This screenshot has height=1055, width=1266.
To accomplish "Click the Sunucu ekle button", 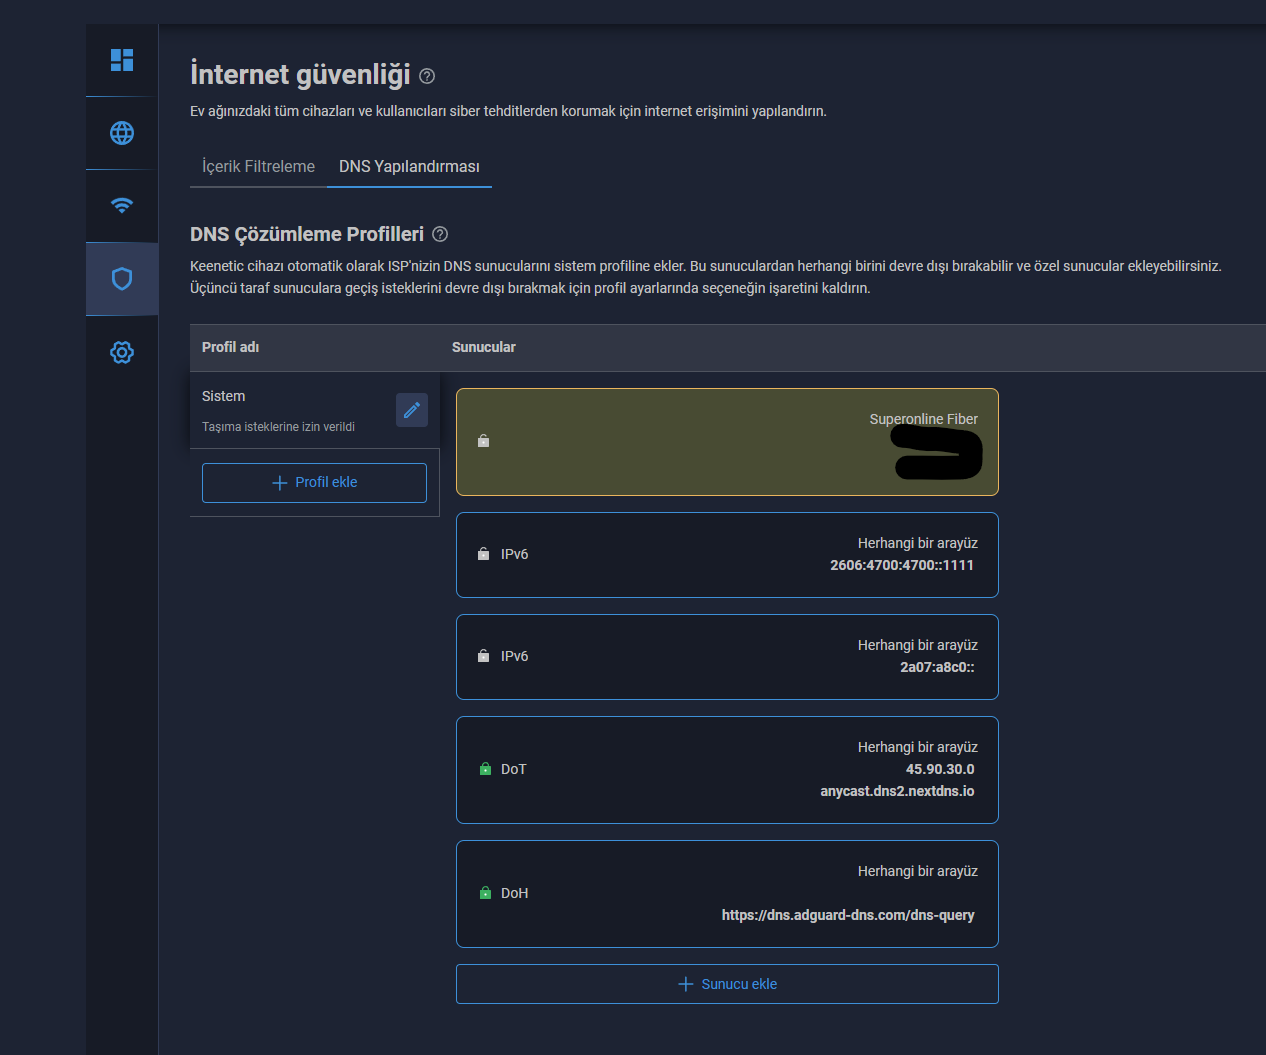I will coord(727,984).
